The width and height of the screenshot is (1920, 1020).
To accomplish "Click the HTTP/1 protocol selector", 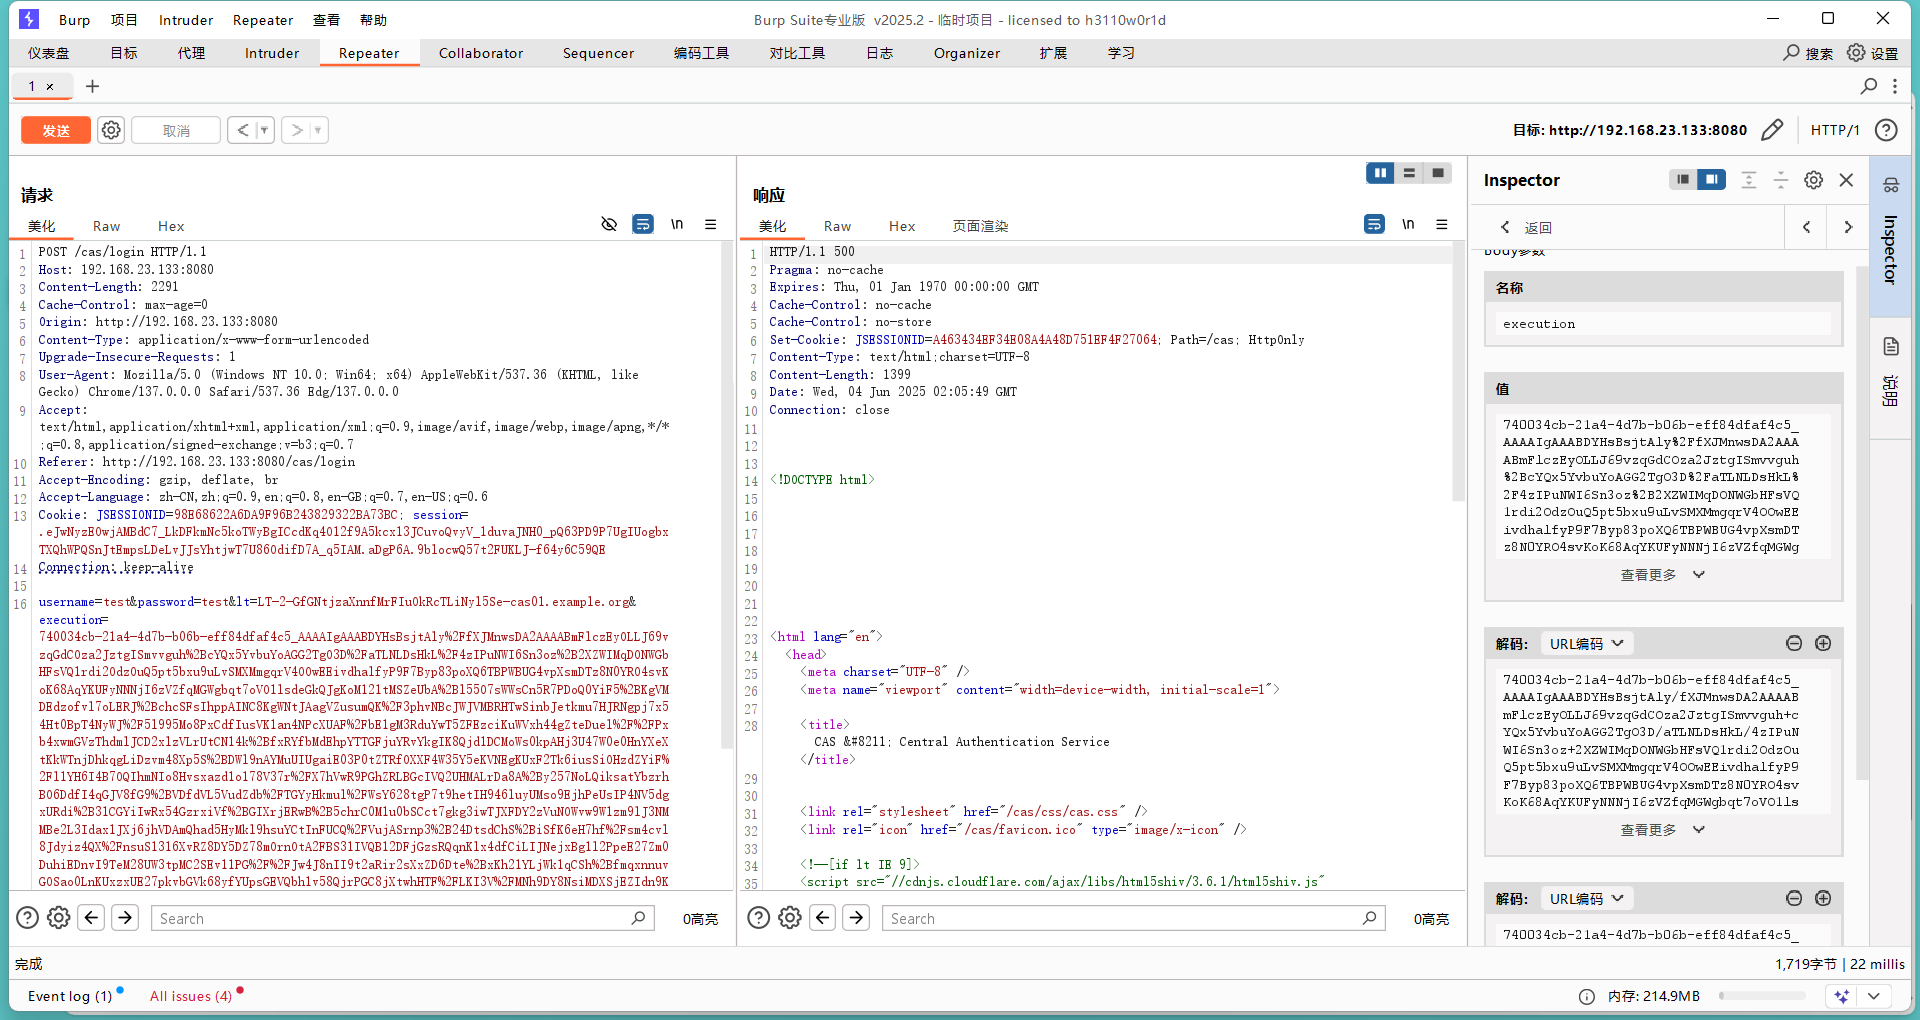I will (x=1835, y=130).
